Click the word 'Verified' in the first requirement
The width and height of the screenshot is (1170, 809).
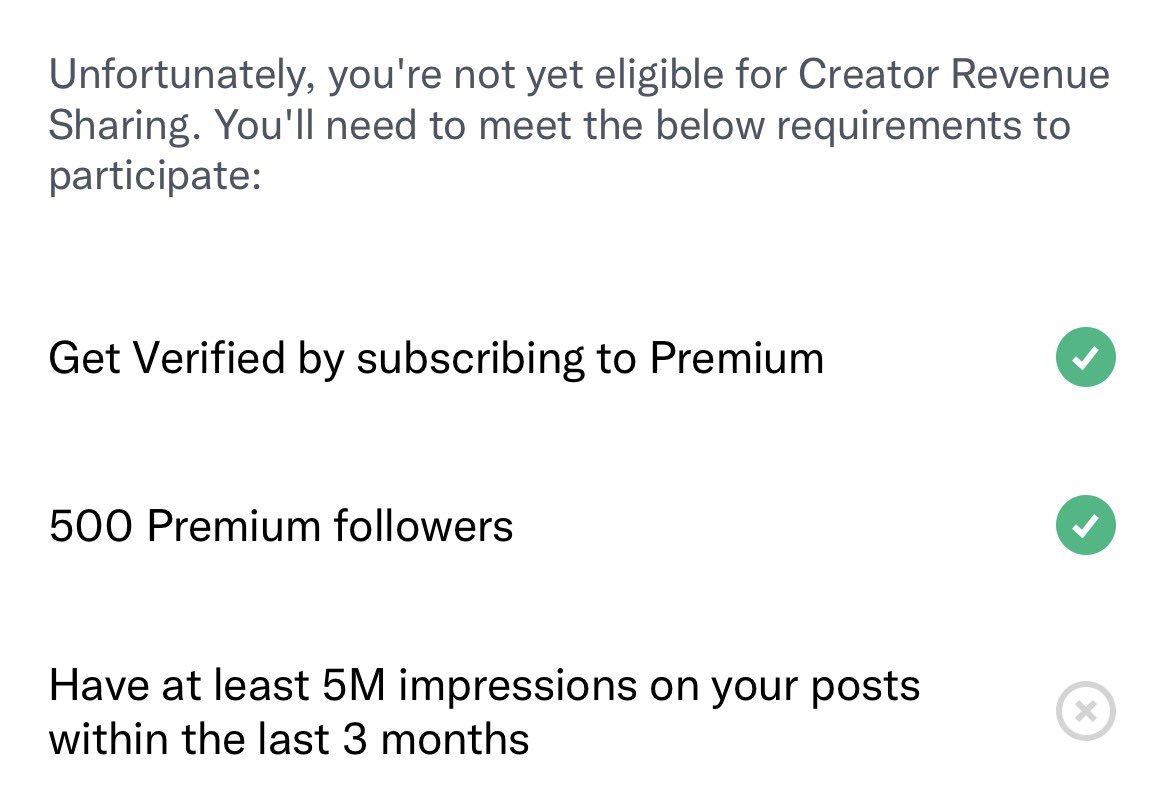209,357
